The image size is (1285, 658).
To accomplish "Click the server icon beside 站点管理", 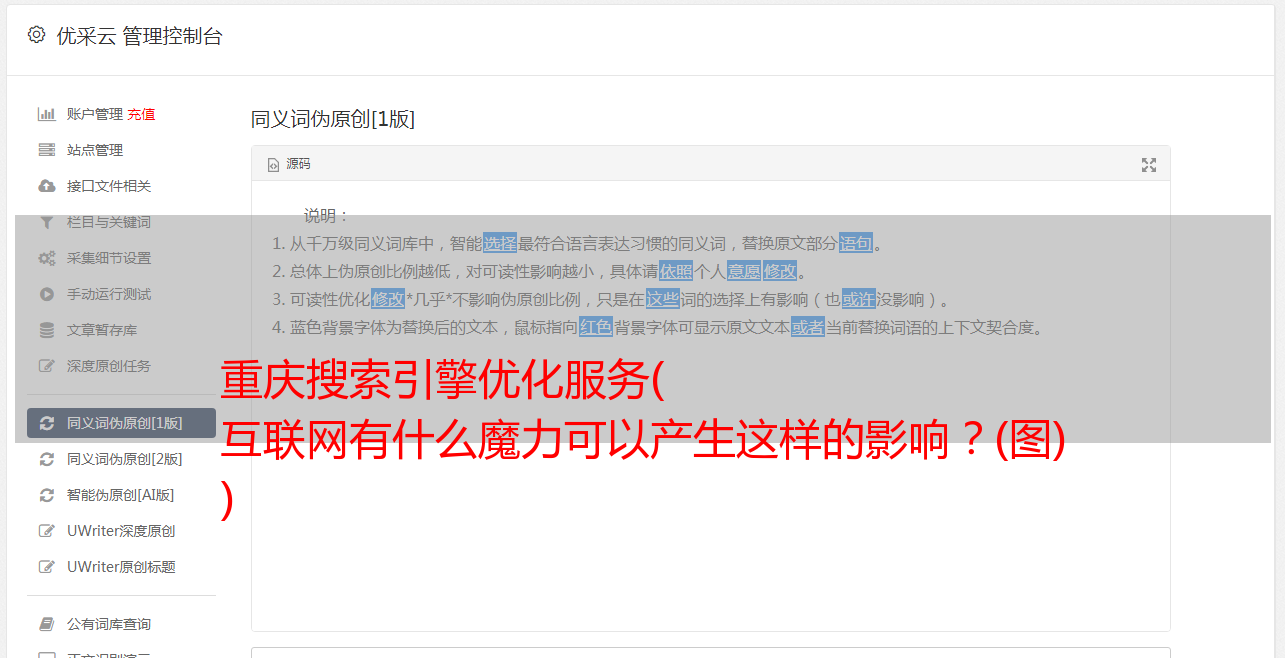I will [x=46, y=150].
